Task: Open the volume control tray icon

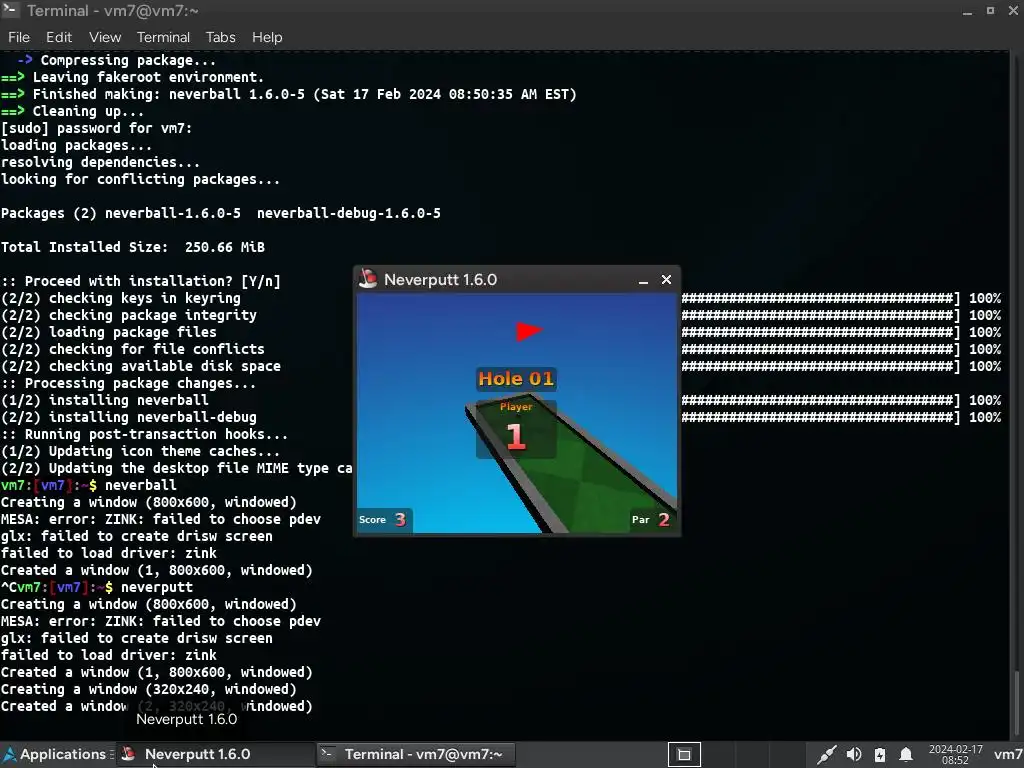Action: click(854, 755)
